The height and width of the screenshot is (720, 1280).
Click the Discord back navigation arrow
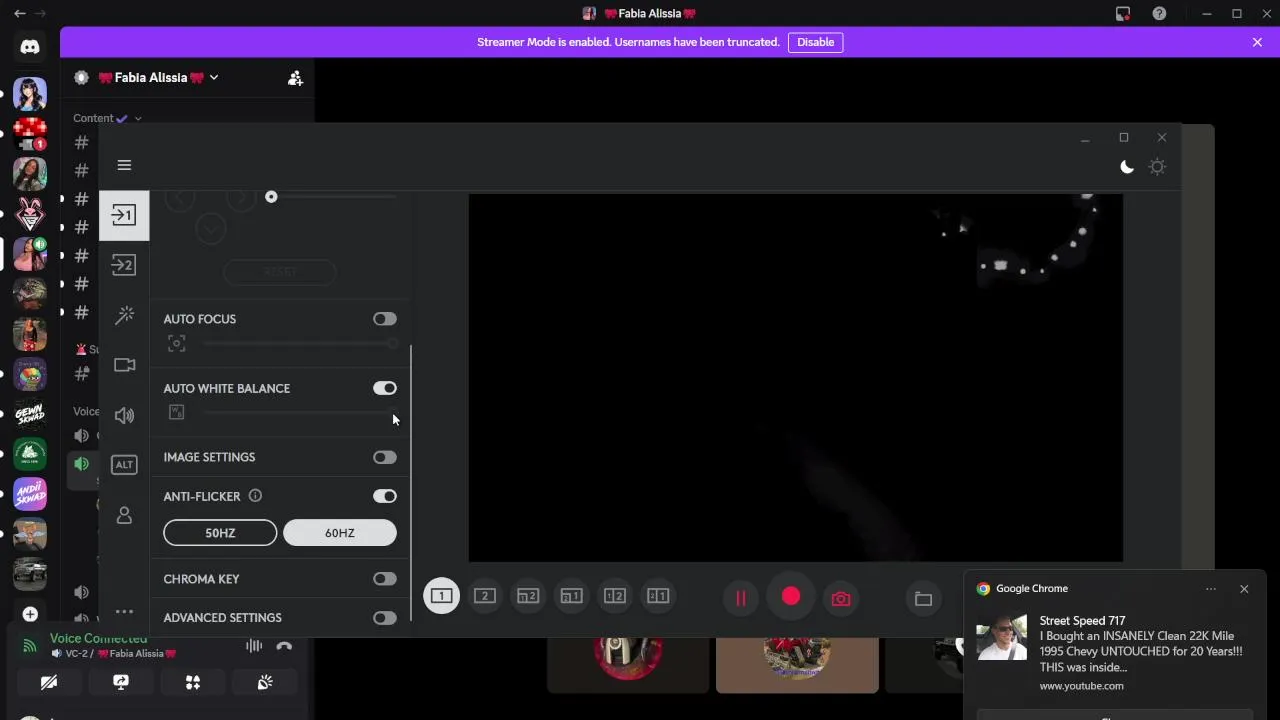[20, 14]
